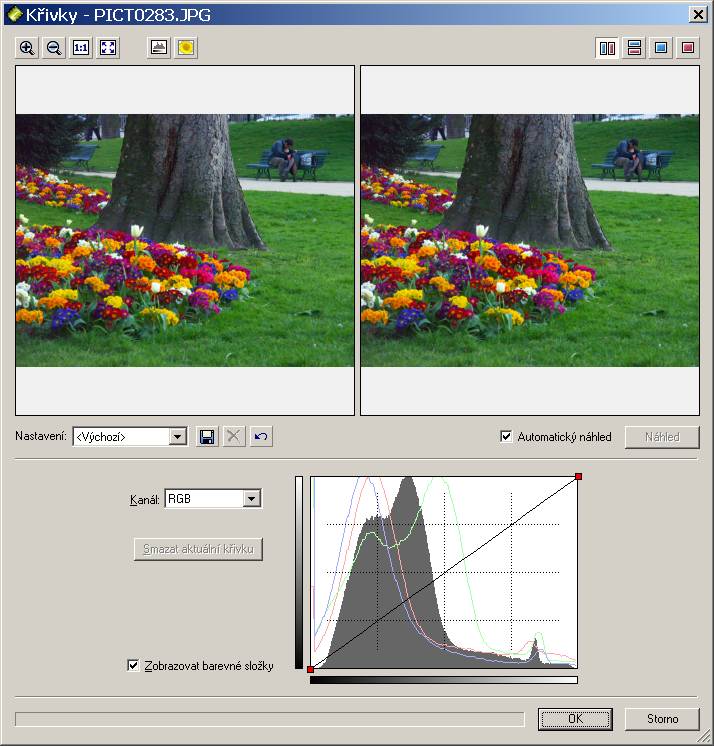Viewport: 714px width, 746px height.
Task: Click the horizontal gradient bar under histogram
Action: tap(444, 680)
